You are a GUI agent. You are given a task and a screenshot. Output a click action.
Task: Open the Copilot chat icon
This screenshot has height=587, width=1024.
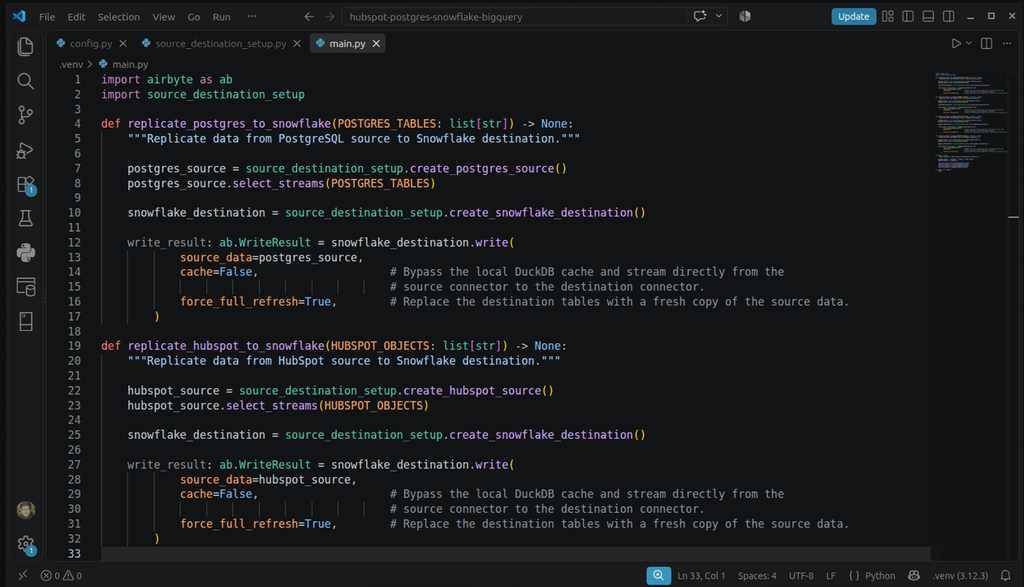[x=700, y=16]
